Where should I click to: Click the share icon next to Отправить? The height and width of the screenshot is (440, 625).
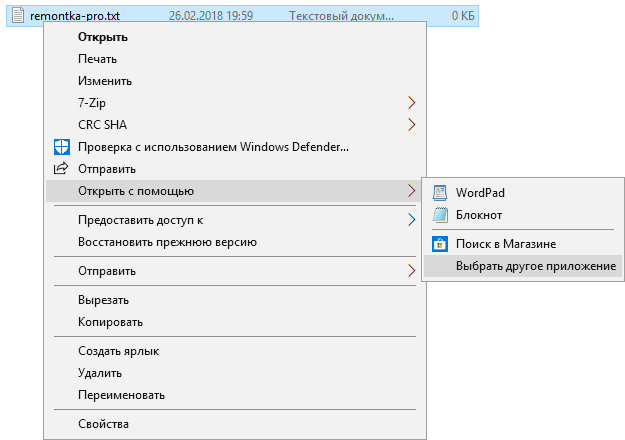click(61, 169)
